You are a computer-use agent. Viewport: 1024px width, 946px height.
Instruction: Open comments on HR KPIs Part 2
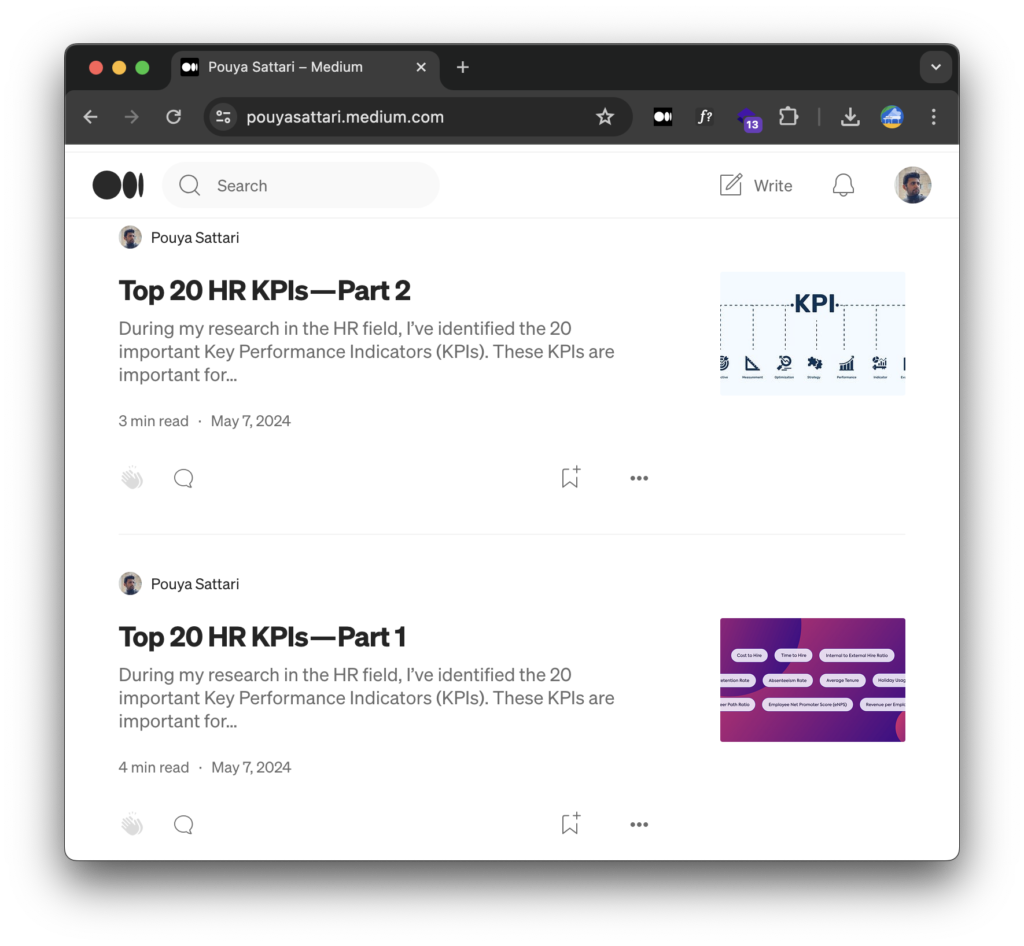tap(183, 478)
